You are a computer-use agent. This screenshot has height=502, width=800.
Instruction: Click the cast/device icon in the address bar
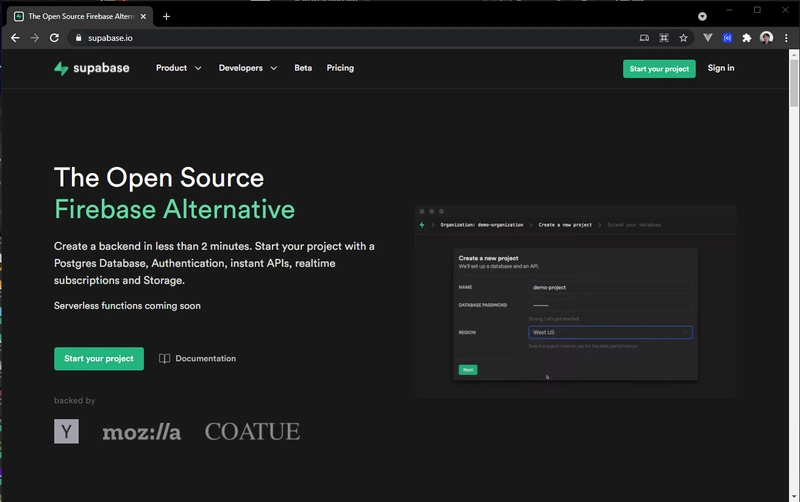point(644,38)
